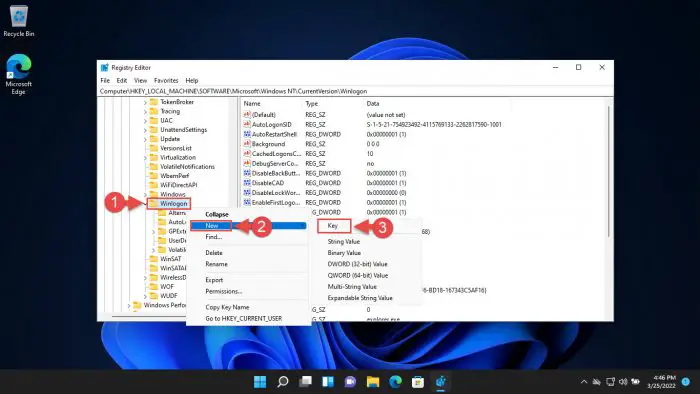
Task: Open taskbar Search magnifier
Action: [283, 382]
